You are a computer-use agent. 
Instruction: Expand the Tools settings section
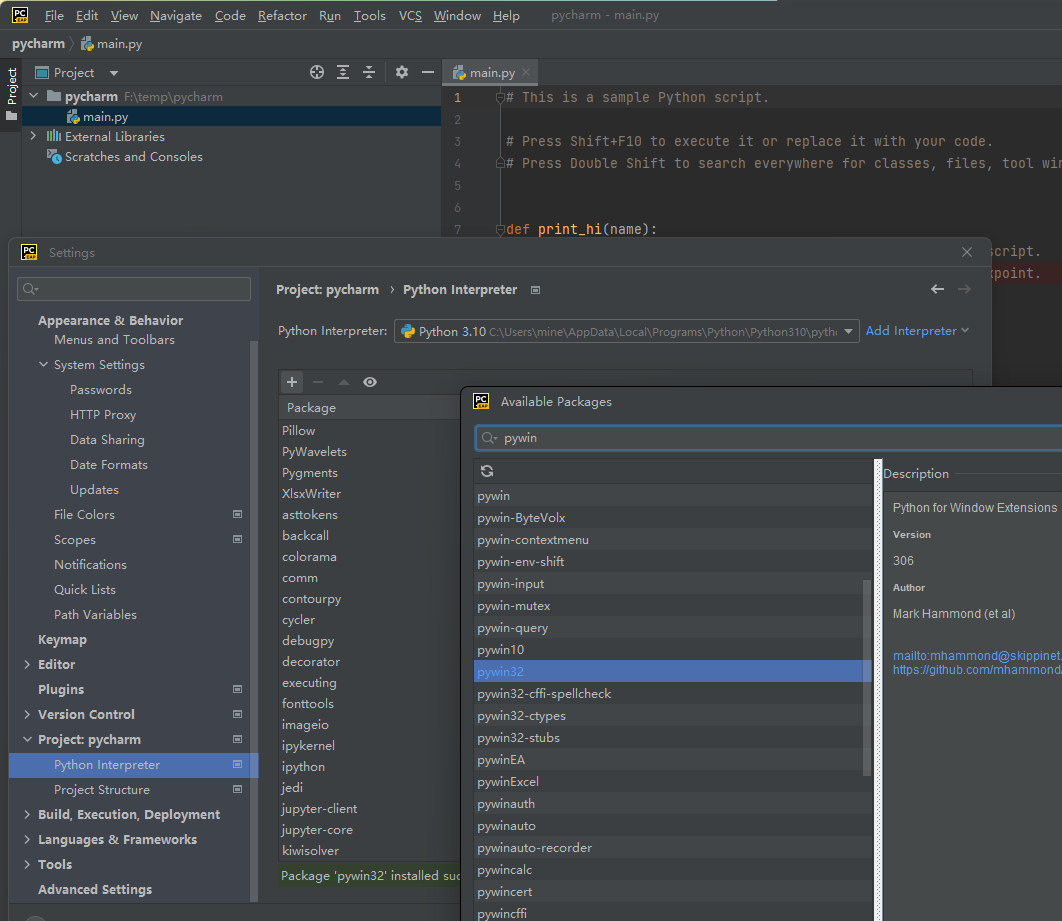pyautogui.click(x=27, y=865)
